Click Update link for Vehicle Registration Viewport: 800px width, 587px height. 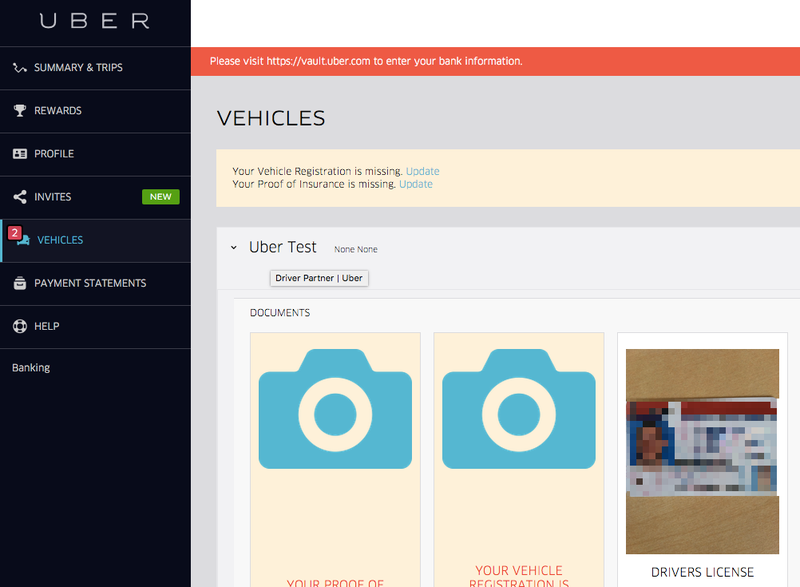pos(422,171)
